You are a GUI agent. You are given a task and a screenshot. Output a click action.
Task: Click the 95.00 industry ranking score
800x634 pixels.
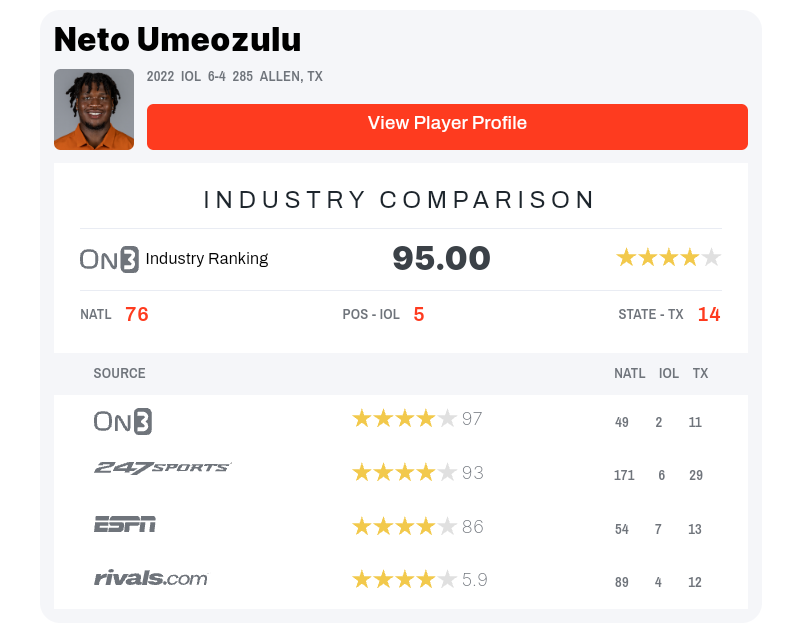click(441, 259)
